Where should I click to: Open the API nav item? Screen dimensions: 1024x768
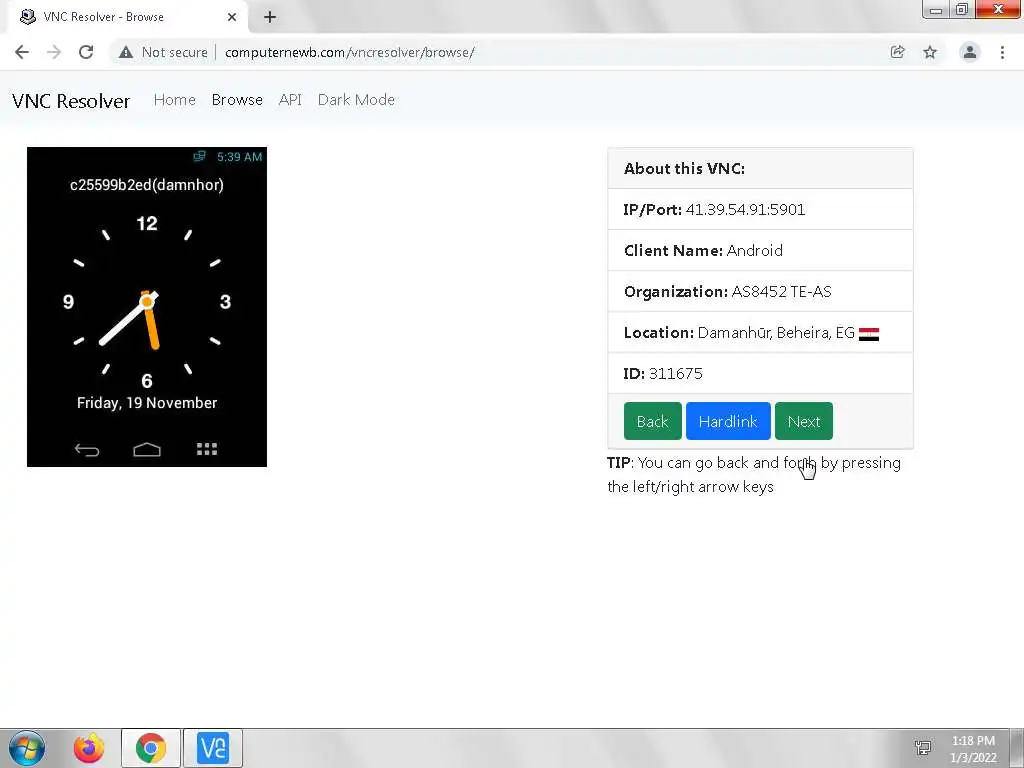coord(290,100)
